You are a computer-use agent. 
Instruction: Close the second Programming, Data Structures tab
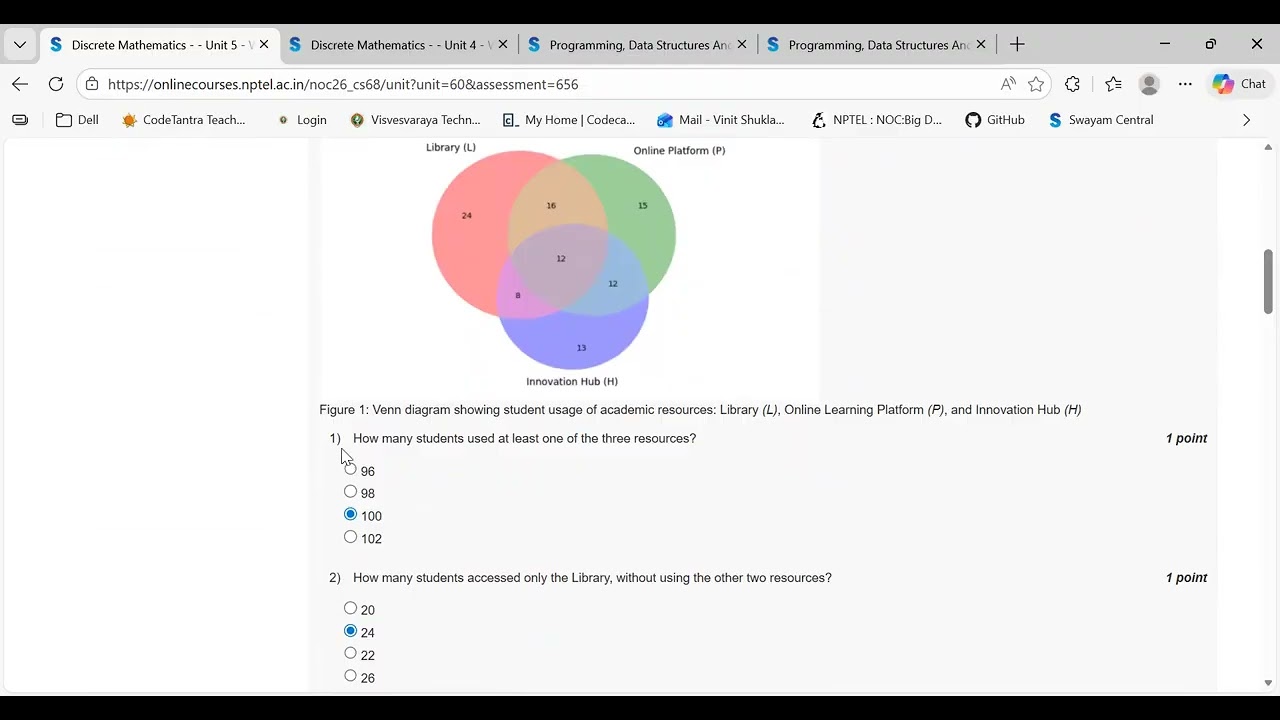tap(981, 45)
